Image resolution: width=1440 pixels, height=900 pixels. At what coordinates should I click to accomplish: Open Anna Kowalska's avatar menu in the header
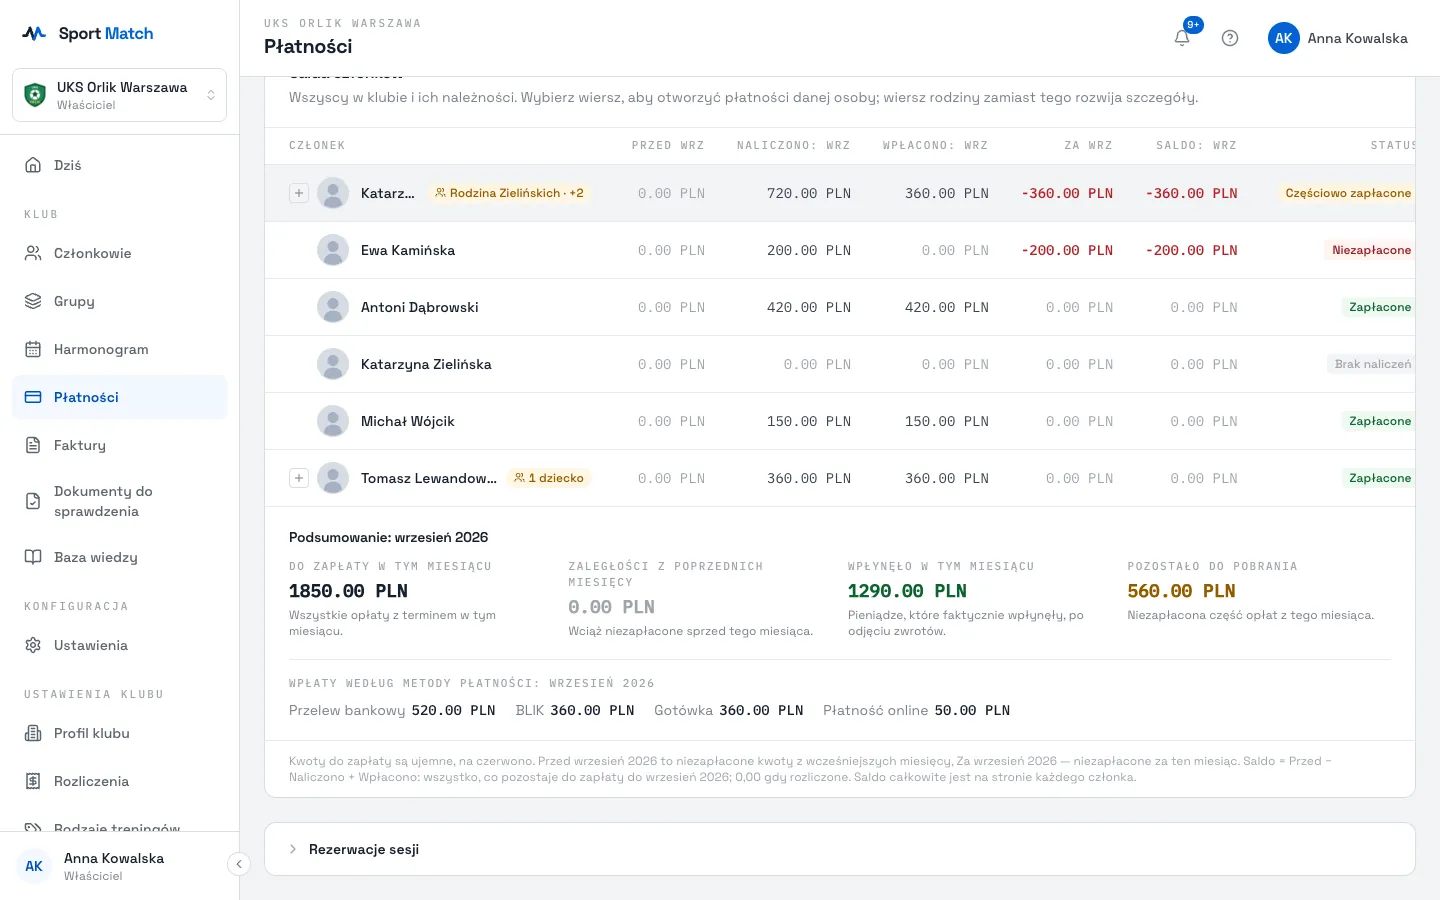point(1338,38)
